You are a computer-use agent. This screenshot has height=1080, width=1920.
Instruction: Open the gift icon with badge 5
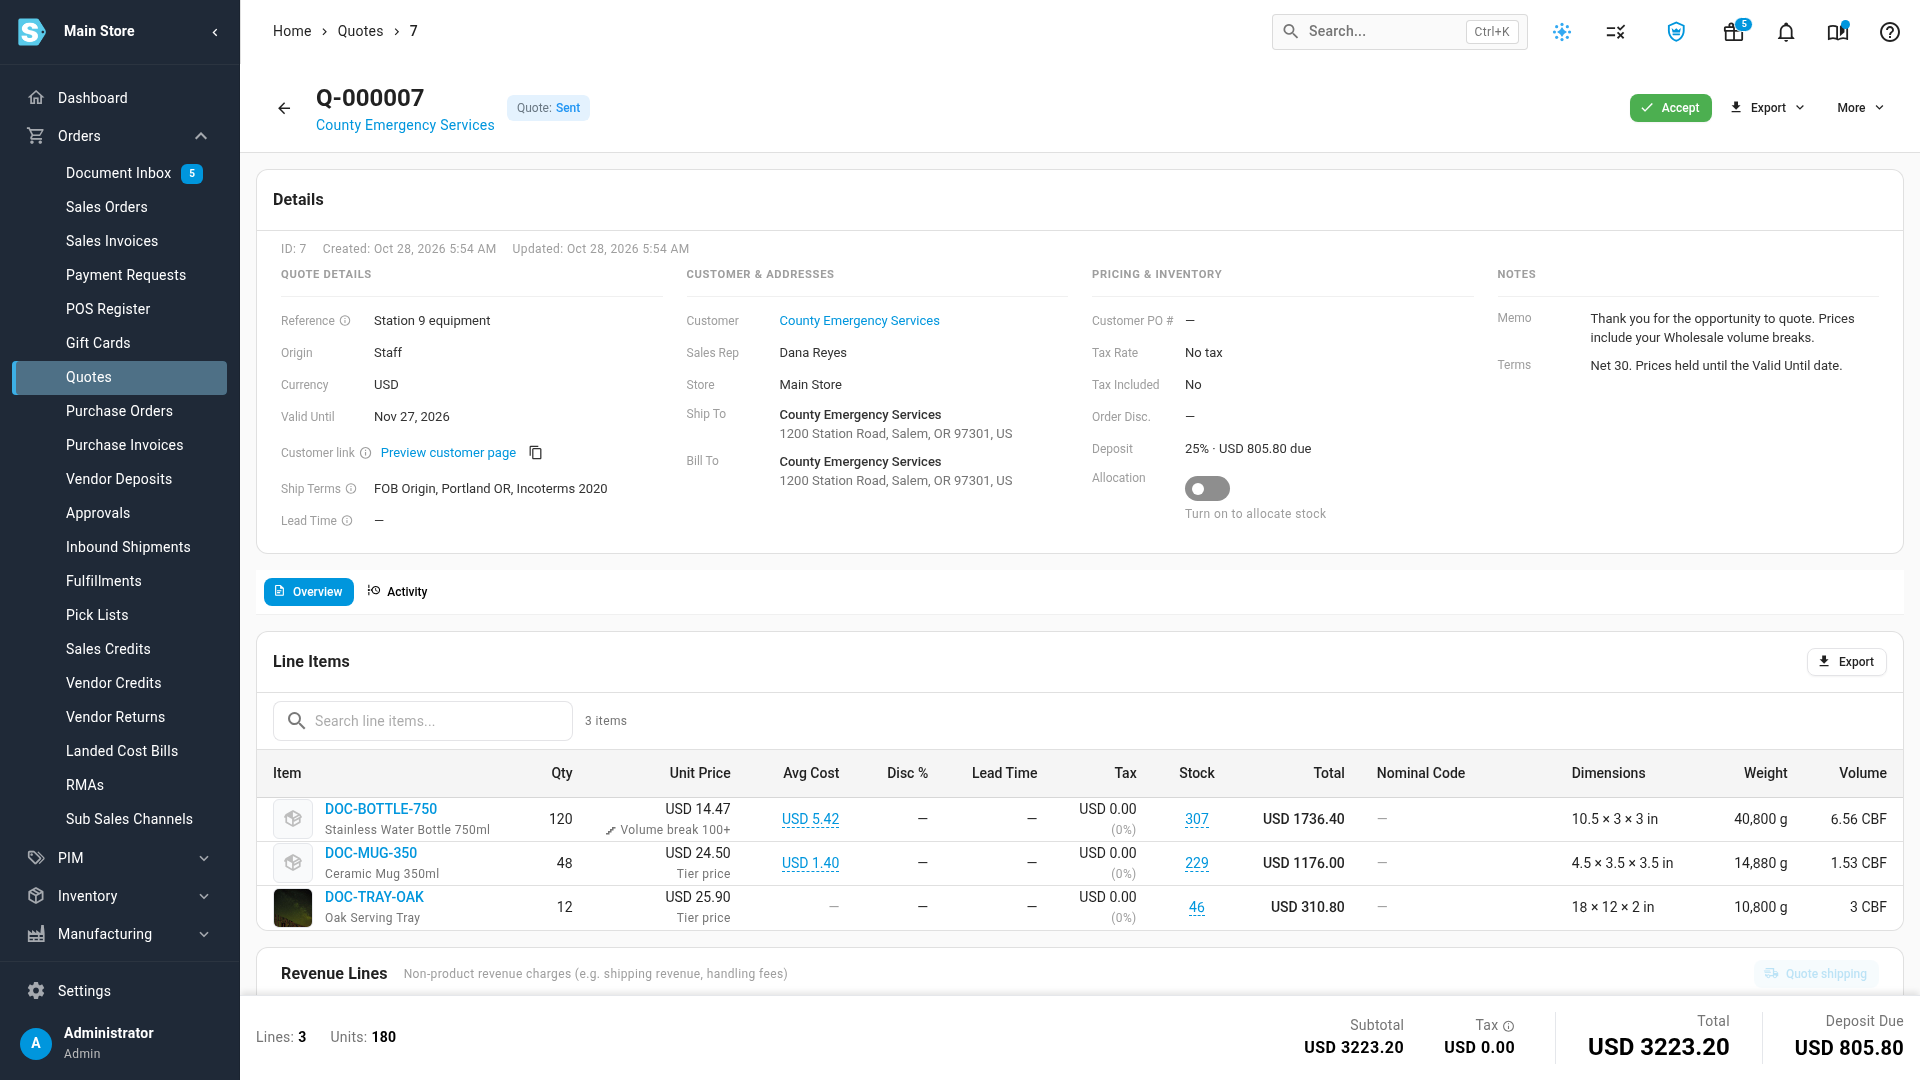(1733, 32)
